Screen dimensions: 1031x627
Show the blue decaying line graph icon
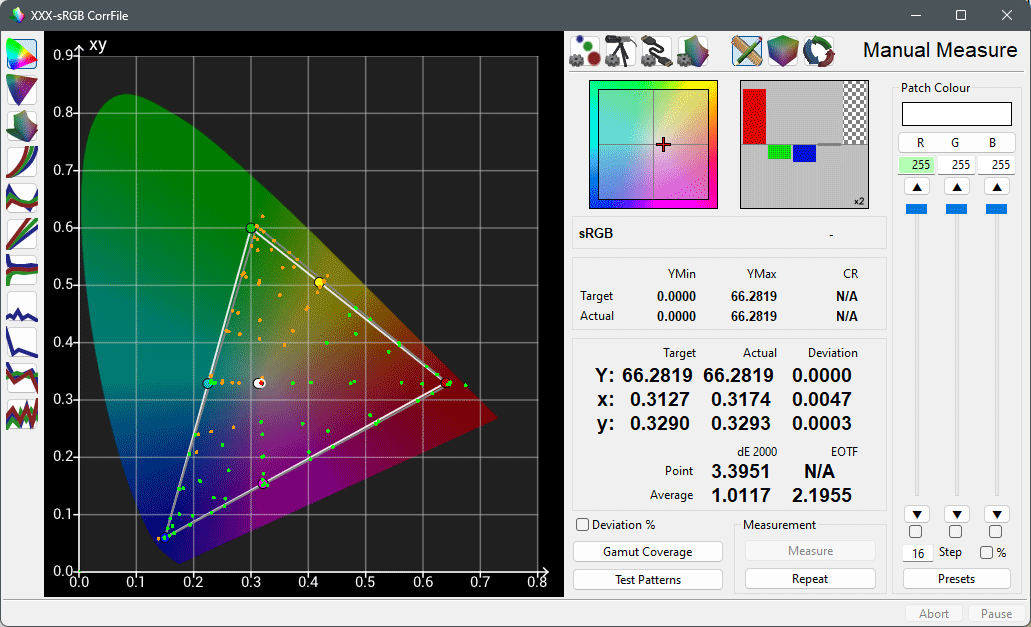pyautogui.click(x=22, y=342)
